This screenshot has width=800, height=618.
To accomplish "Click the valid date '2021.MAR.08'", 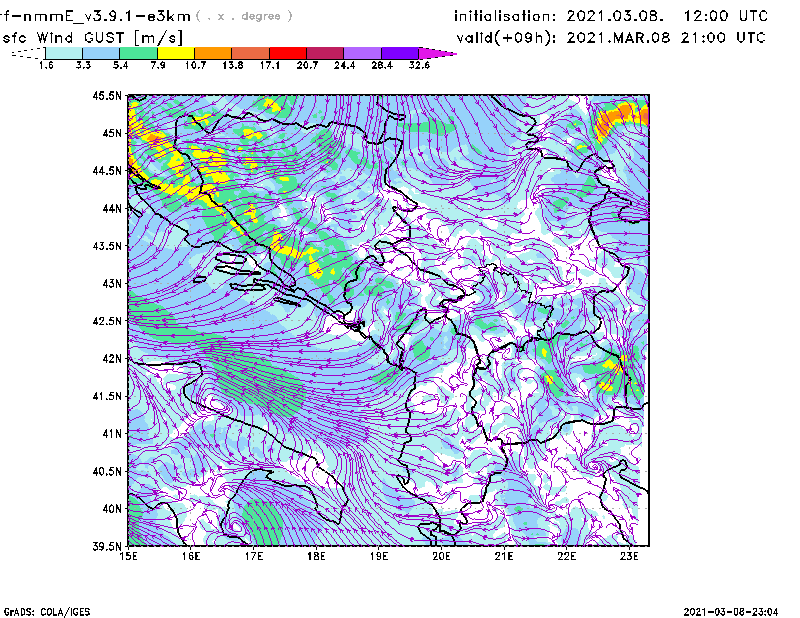I will tap(618, 38).
